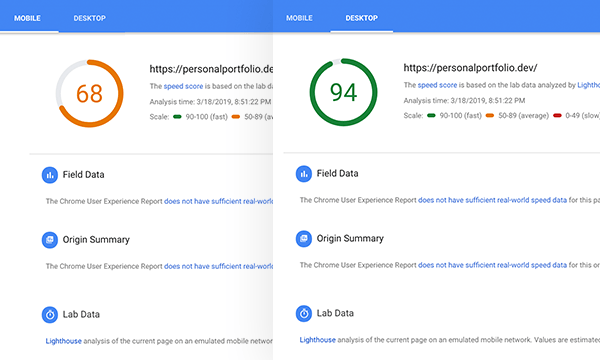
Task: Open the speed score link in left report
Action: (x=183, y=86)
